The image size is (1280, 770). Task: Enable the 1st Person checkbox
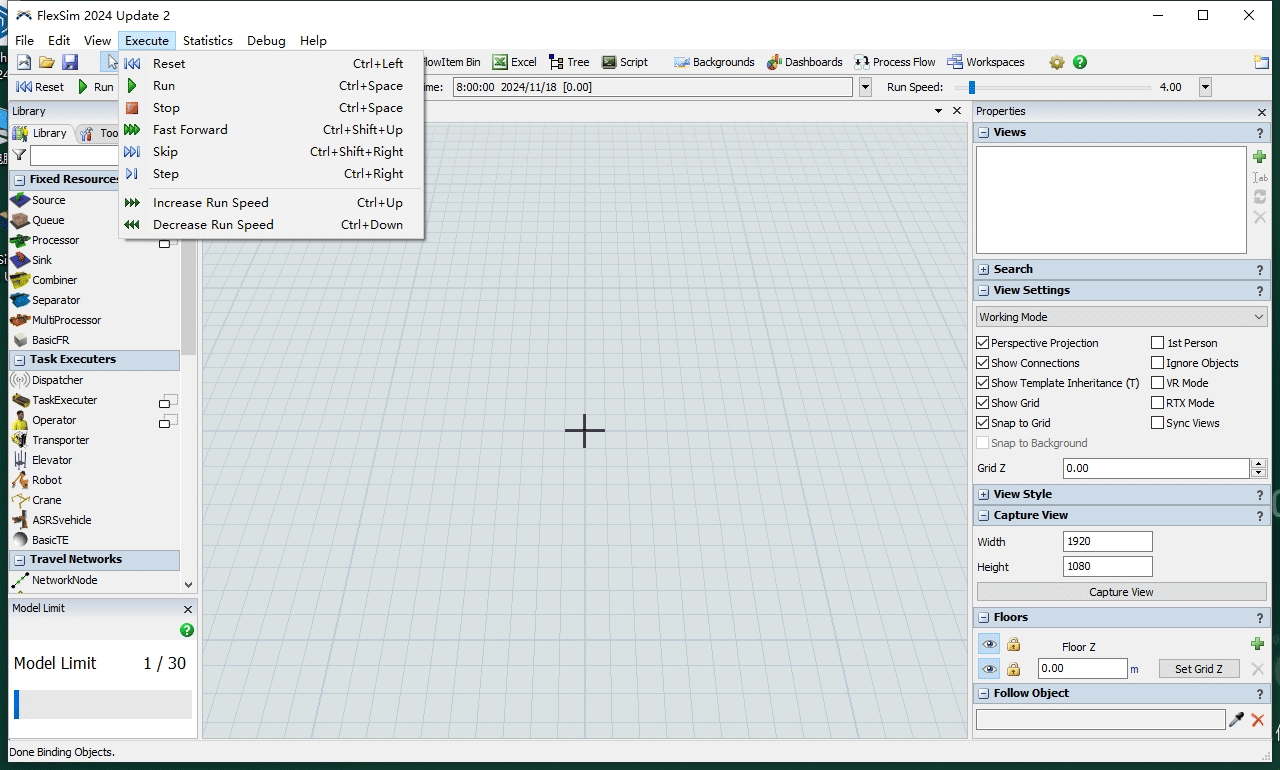point(1158,343)
